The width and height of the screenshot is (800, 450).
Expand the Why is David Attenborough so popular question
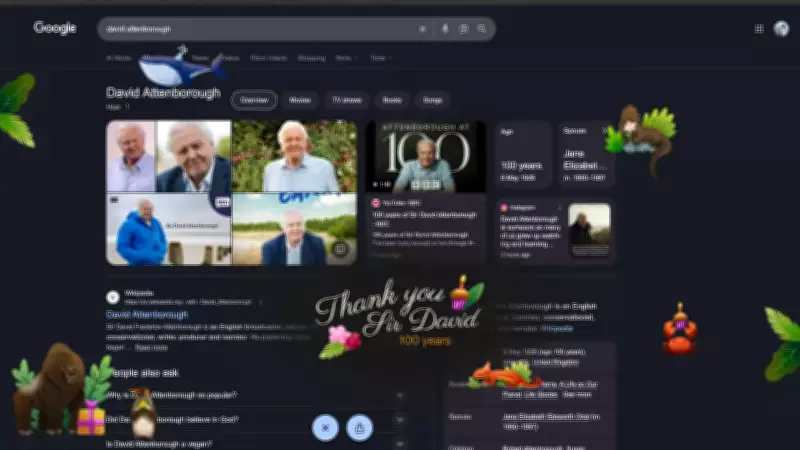click(x=256, y=395)
